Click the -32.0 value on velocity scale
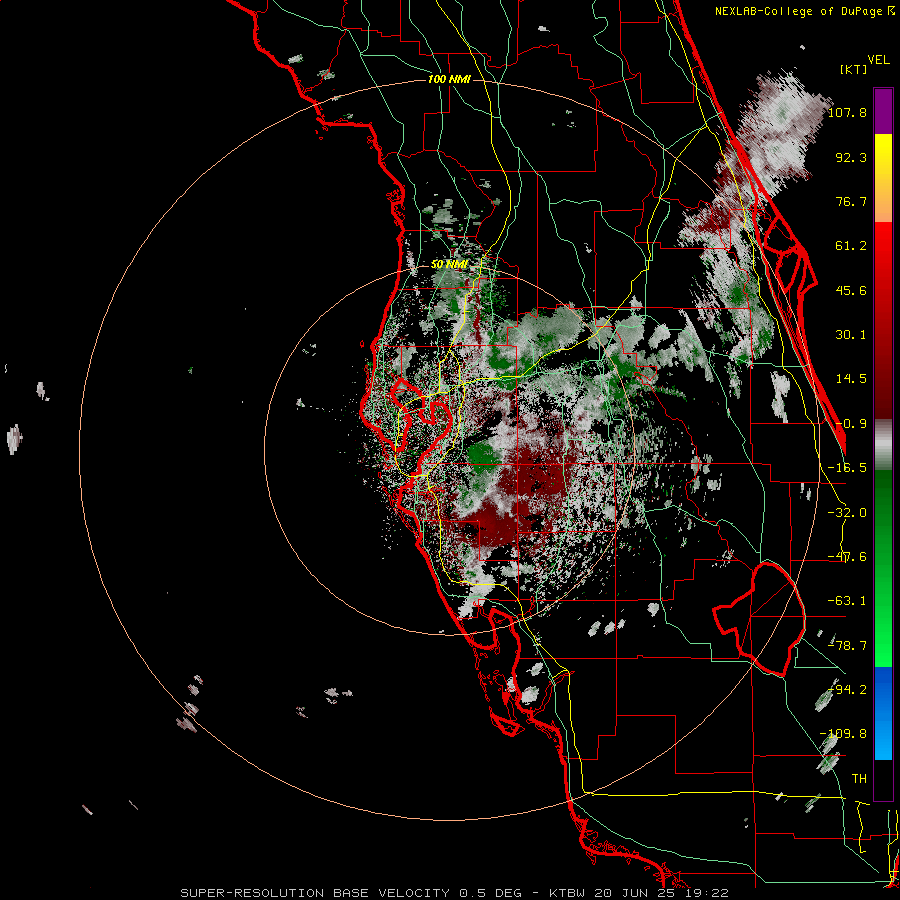The width and height of the screenshot is (900, 900). [847, 513]
